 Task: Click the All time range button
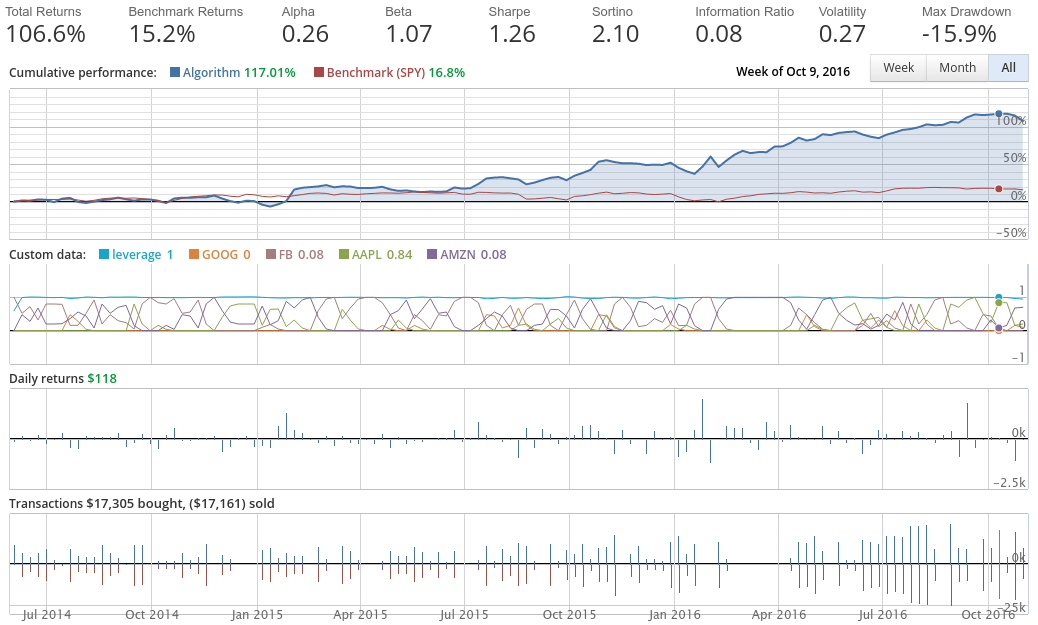tap(1008, 68)
